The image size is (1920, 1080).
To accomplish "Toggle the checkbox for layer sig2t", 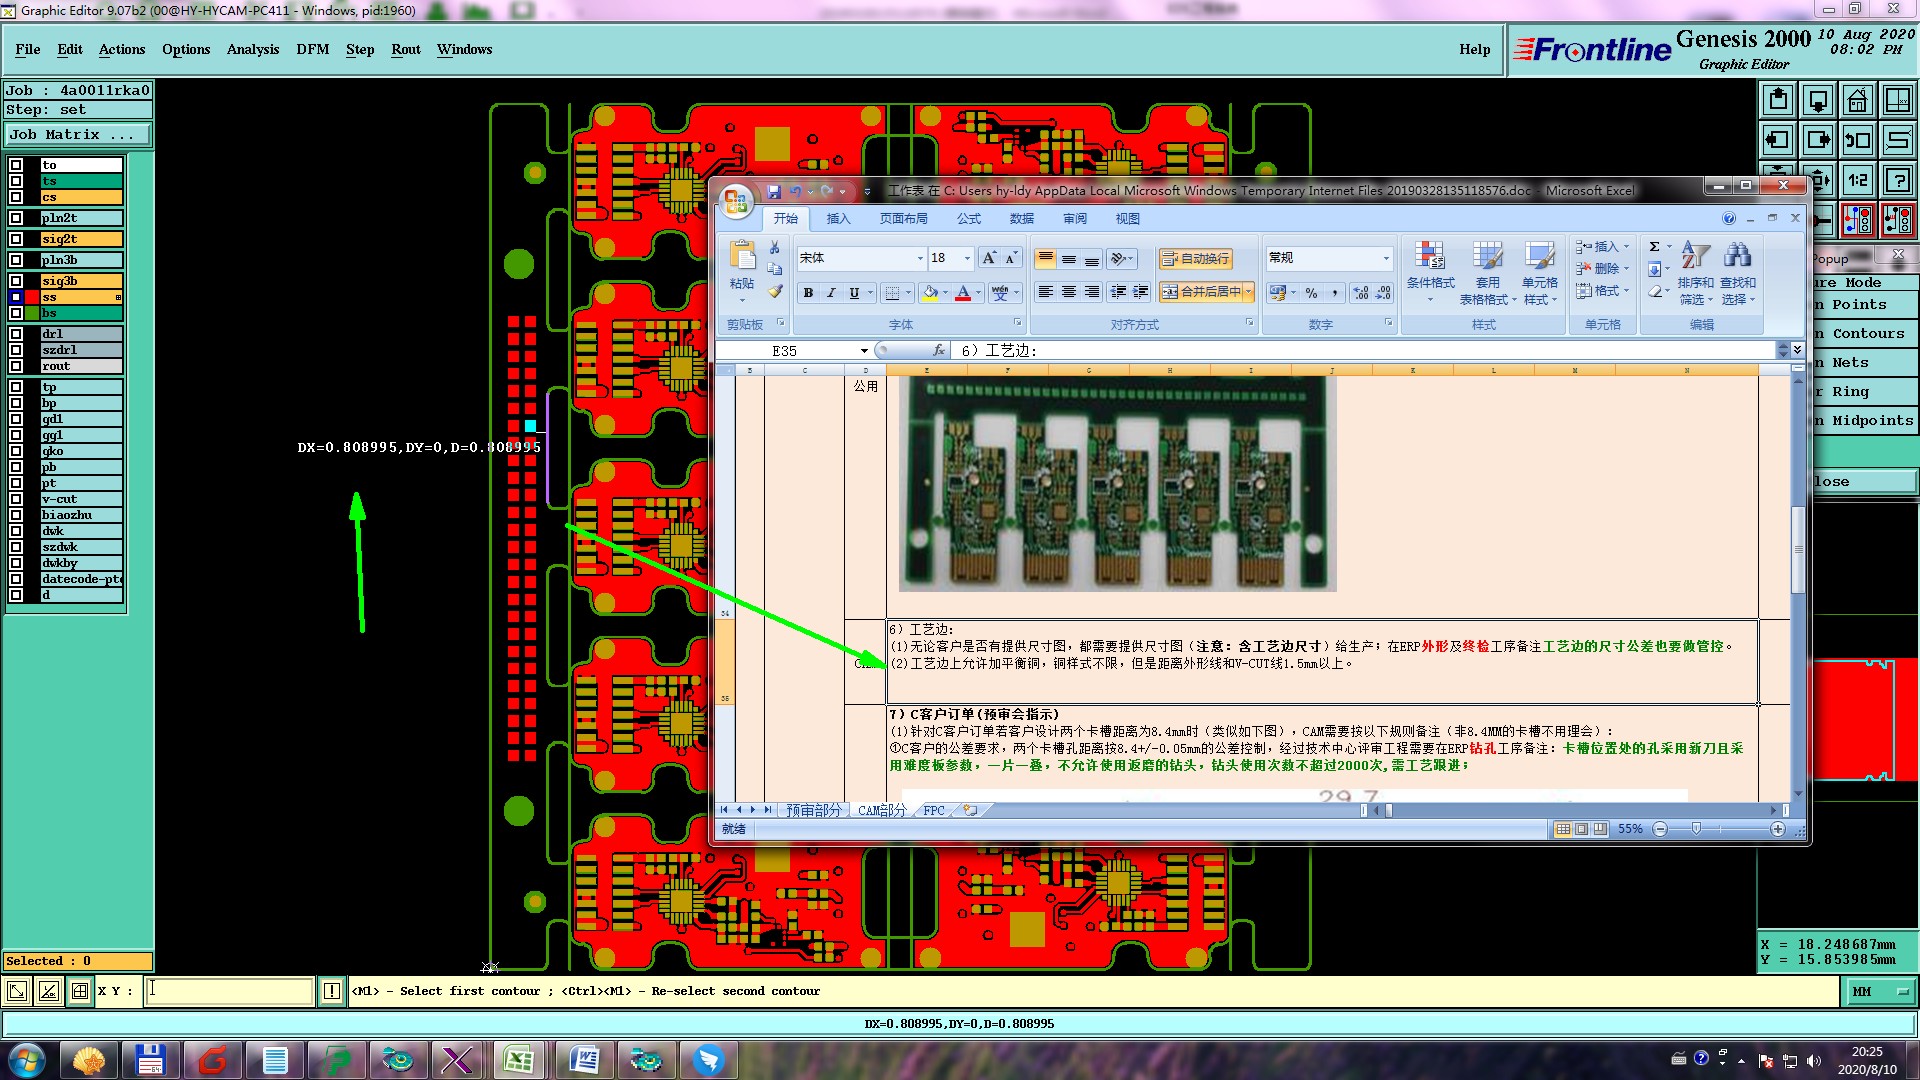I will pos(16,239).
